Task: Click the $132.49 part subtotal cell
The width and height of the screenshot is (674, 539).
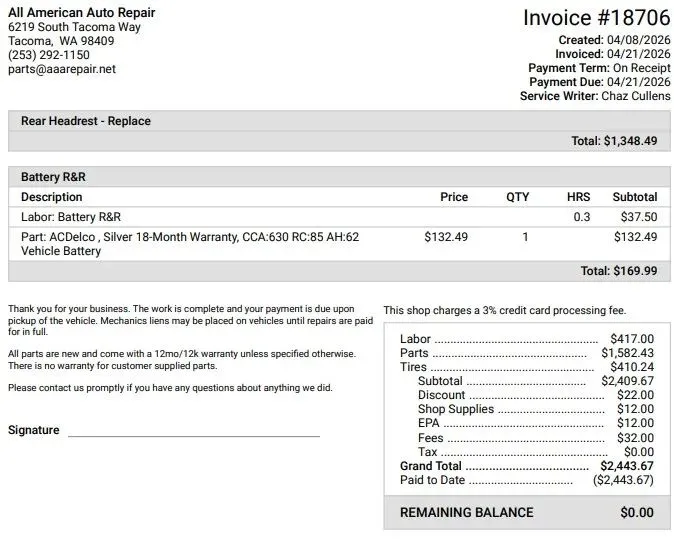Action: [635, 237]
